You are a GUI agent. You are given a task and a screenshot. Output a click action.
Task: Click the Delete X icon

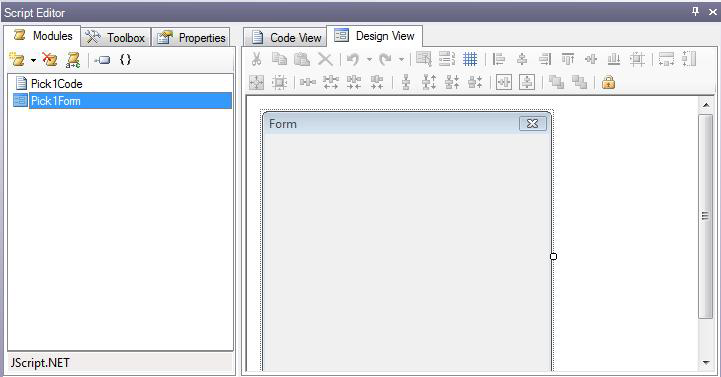pyautogui.click(x=325, y=59)
